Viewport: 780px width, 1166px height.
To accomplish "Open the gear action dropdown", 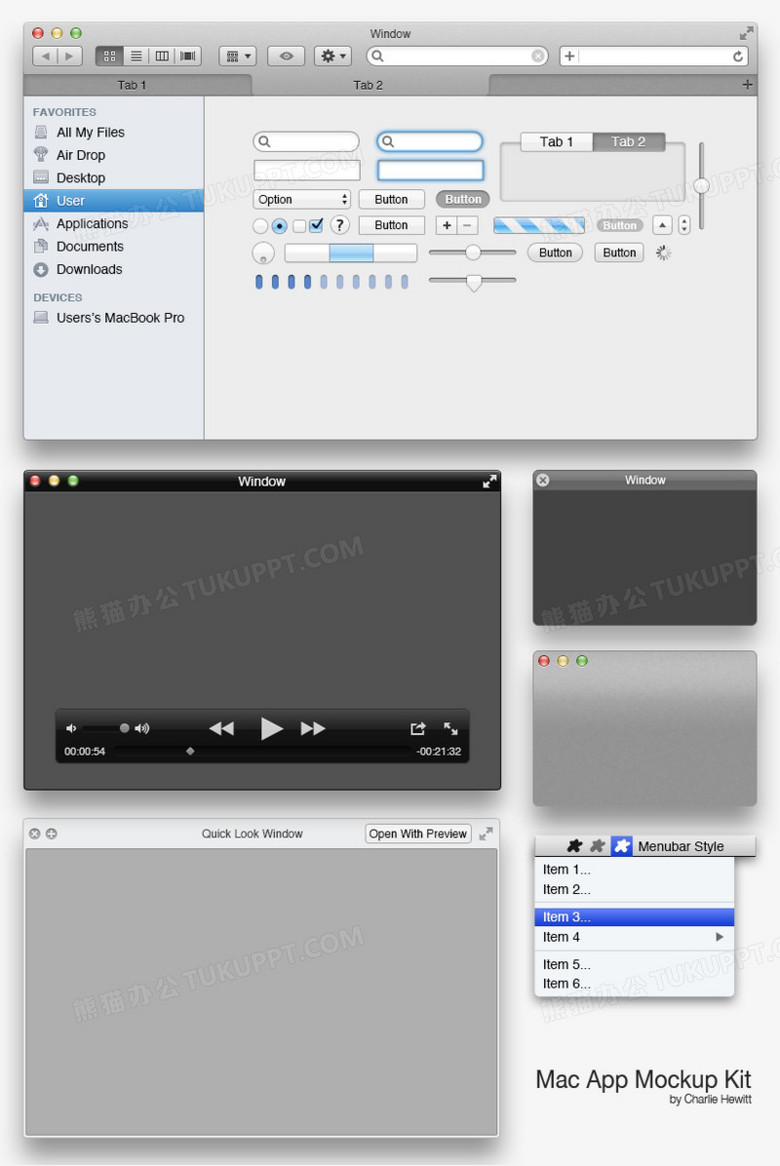I will click(332, 57).
